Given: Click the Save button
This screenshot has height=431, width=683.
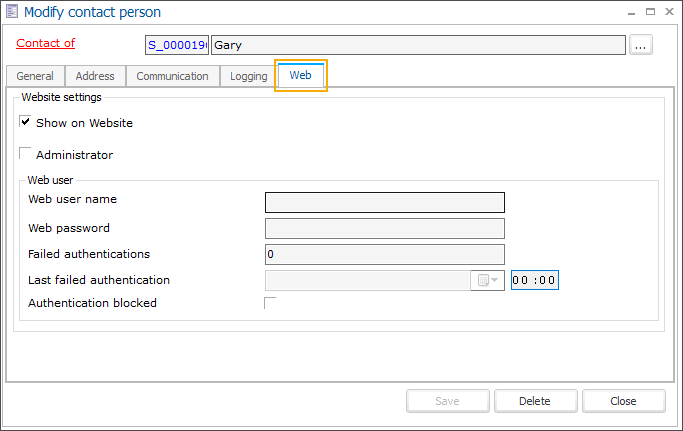Looking at the screenshot, I should tap(447, 401).
